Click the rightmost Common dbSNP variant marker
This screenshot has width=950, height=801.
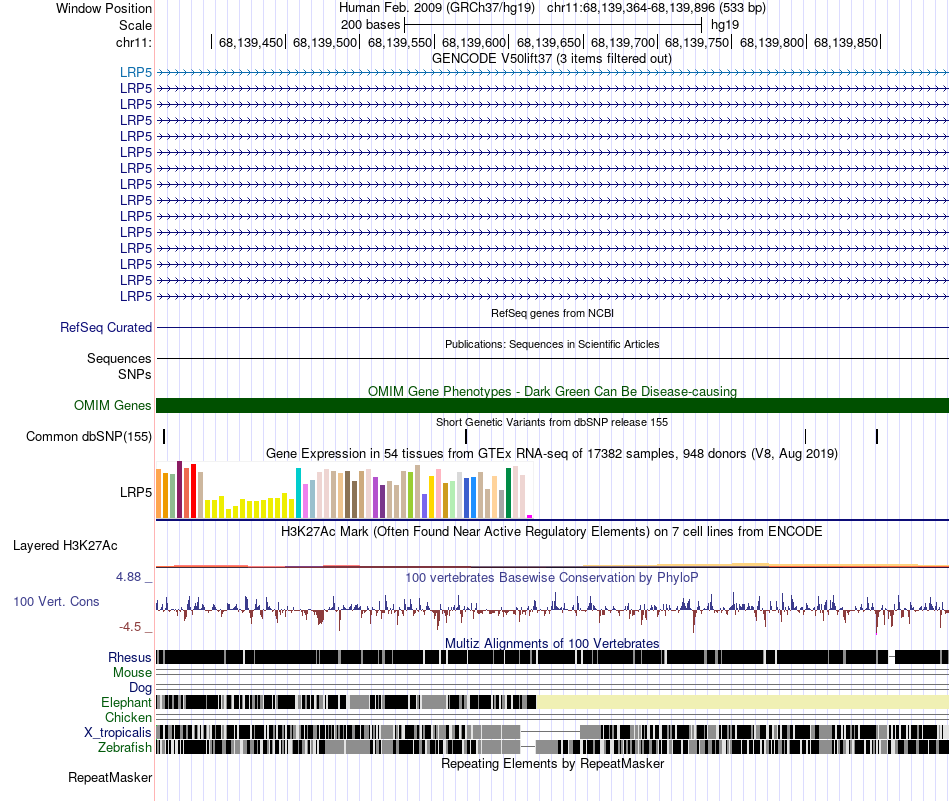click(x=877, y=436)
